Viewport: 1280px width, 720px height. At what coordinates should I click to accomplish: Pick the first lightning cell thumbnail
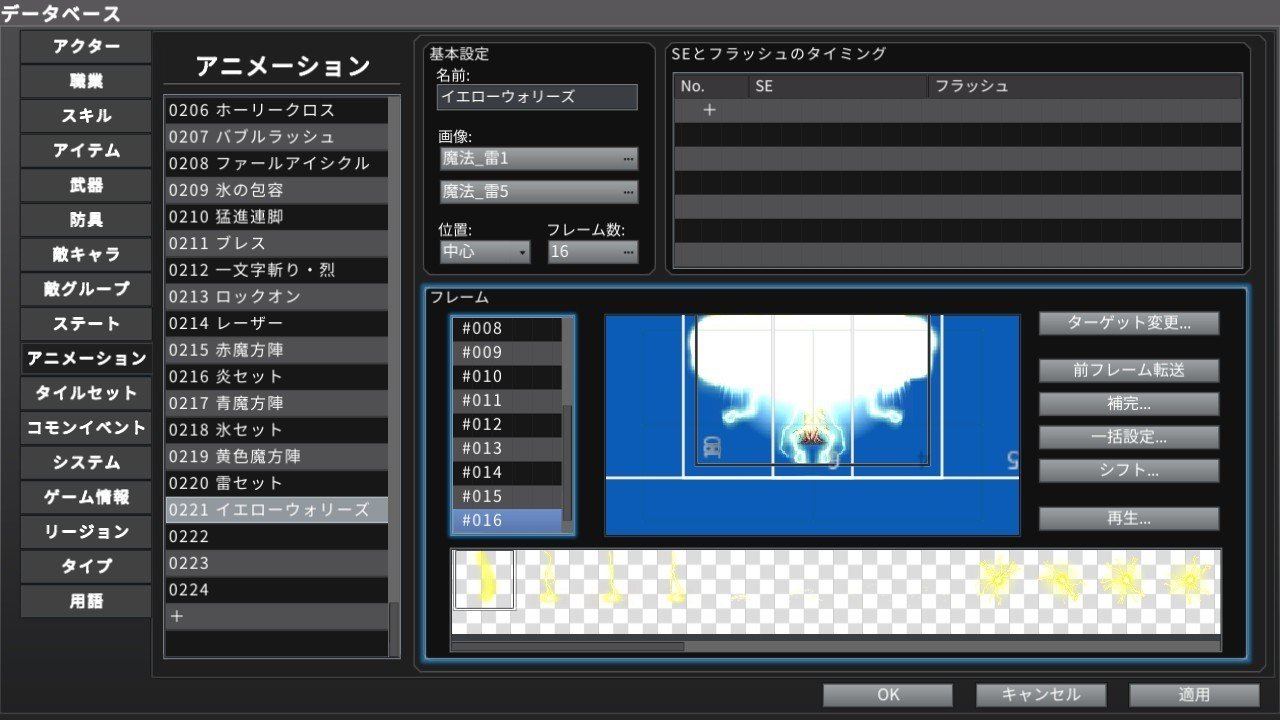(x=484, y=579)
